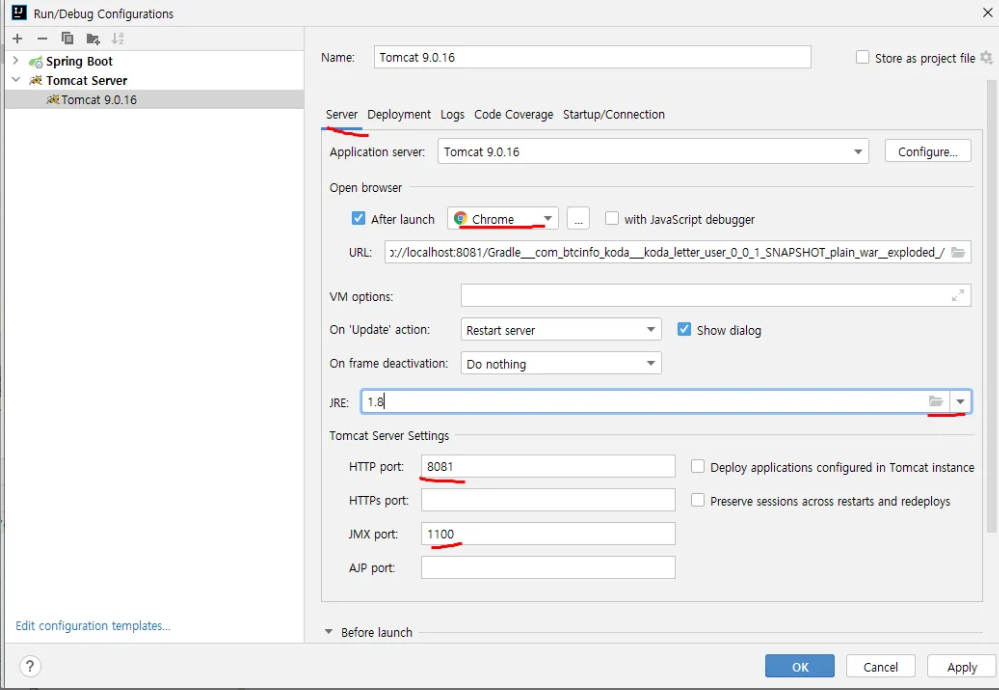Uncheck the After launch checkbox
Viewport: 999px width, 690px height.
(358, 219)
